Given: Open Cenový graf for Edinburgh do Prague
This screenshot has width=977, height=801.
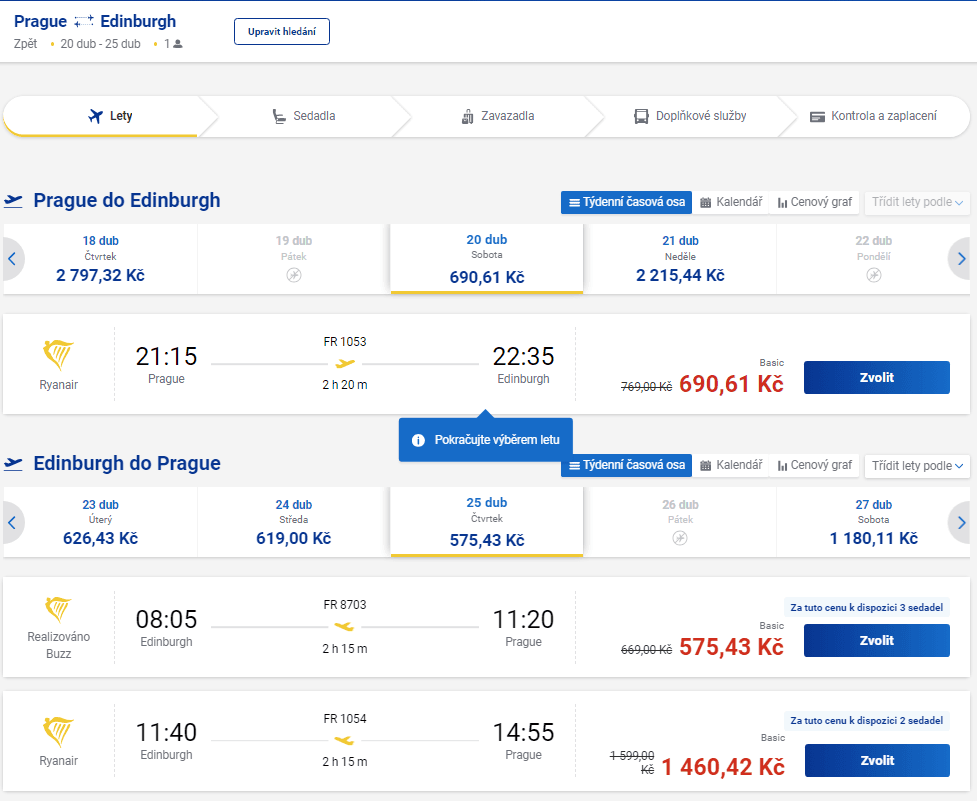Looking at the screenshot, I should tap(814, 465).
